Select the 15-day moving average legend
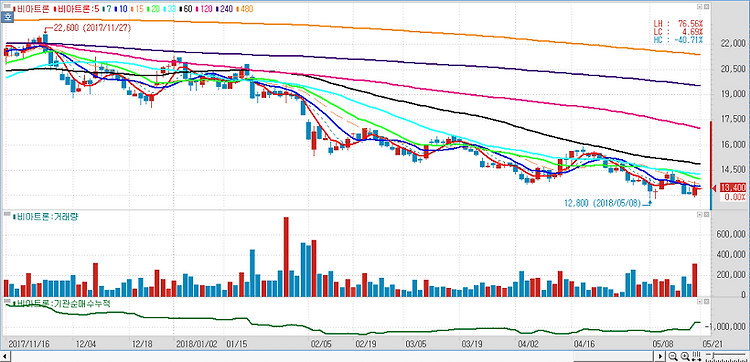The image size is (750, 362). [x=137, y=9]
